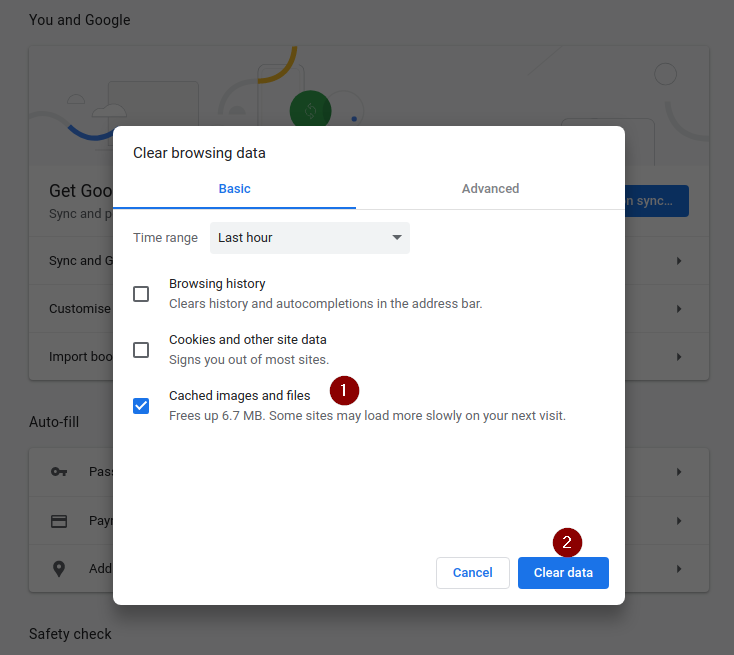Click the Passwords key icon
The width and height of the screenshot is (734, 655).
click(59, 472)
